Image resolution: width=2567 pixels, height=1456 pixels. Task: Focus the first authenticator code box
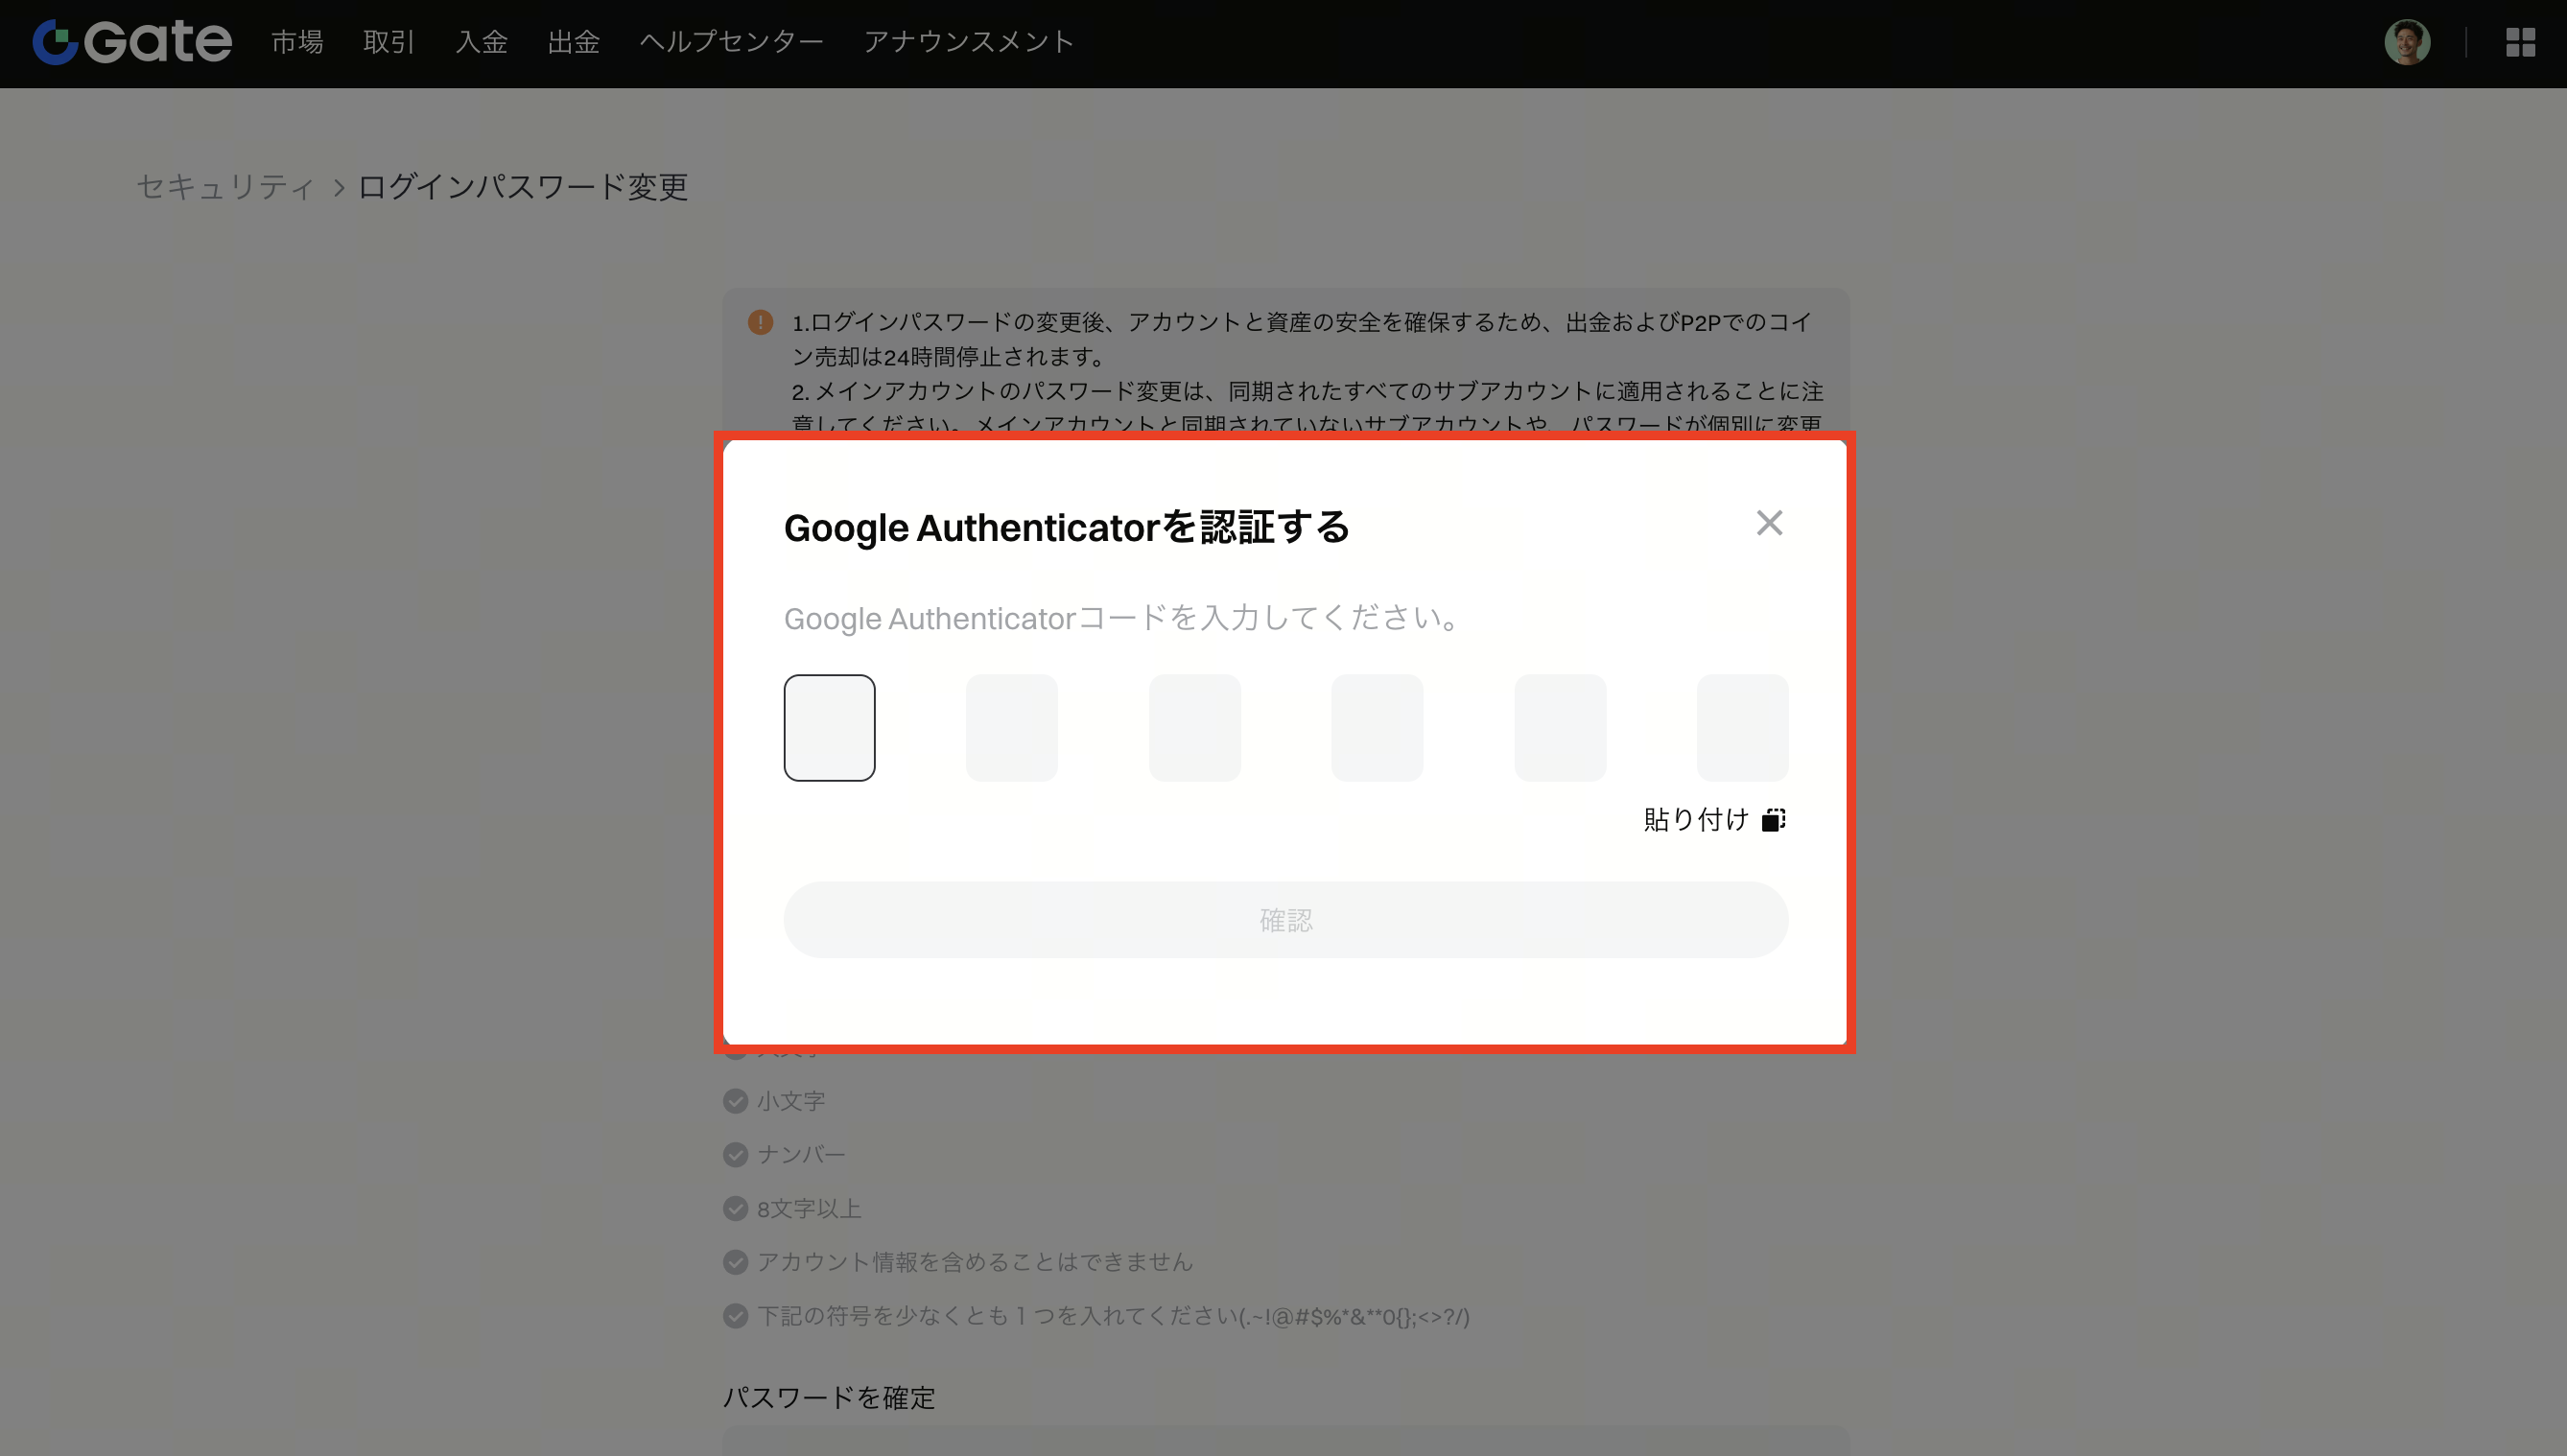click(829, 728)
